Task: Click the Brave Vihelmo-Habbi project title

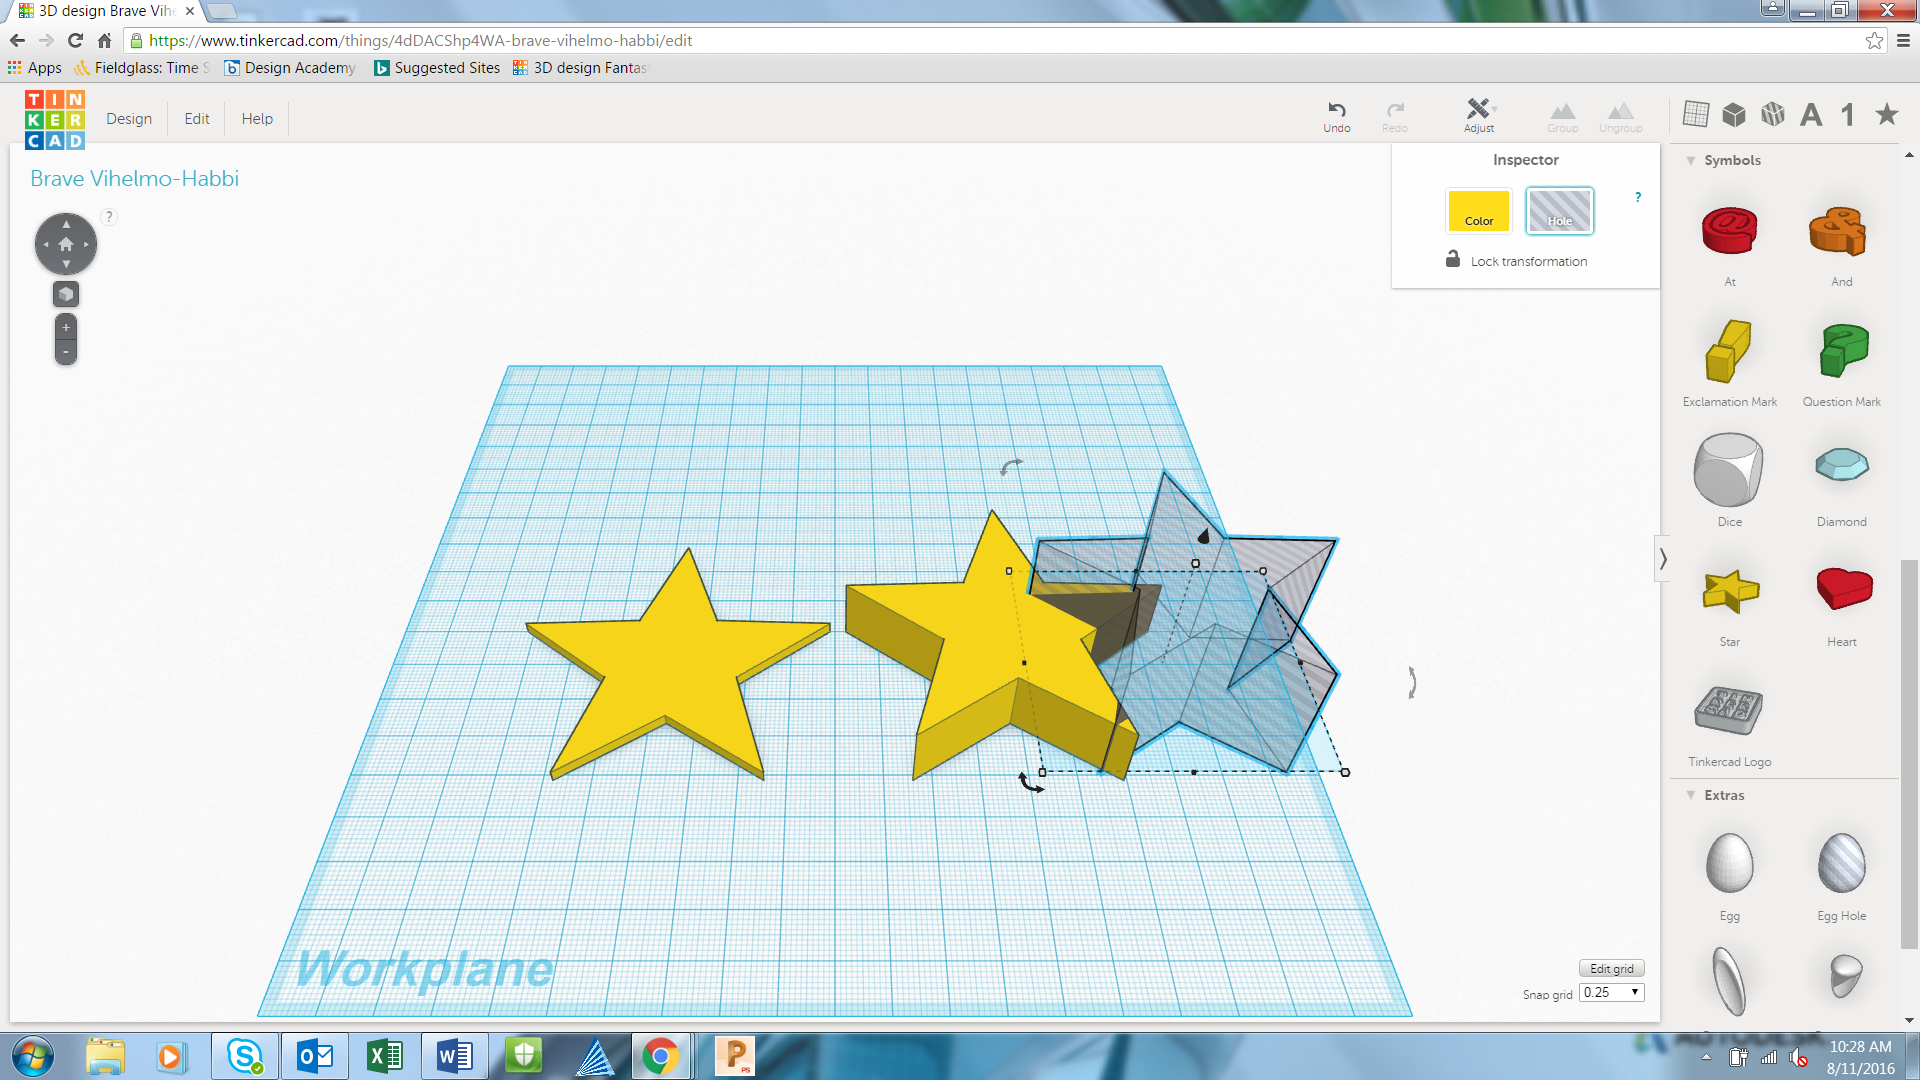Action: [x=134, y=178]
